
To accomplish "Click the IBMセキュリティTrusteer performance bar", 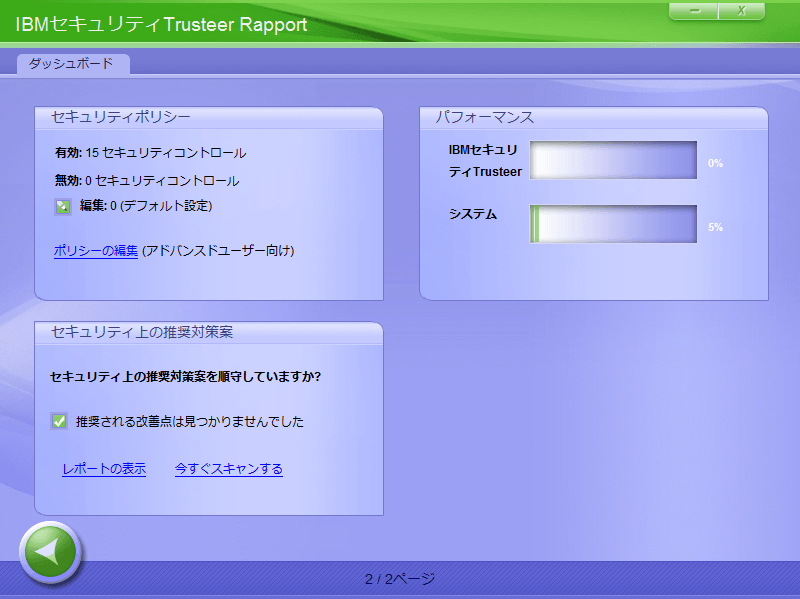I will click(x=613, y=160).
